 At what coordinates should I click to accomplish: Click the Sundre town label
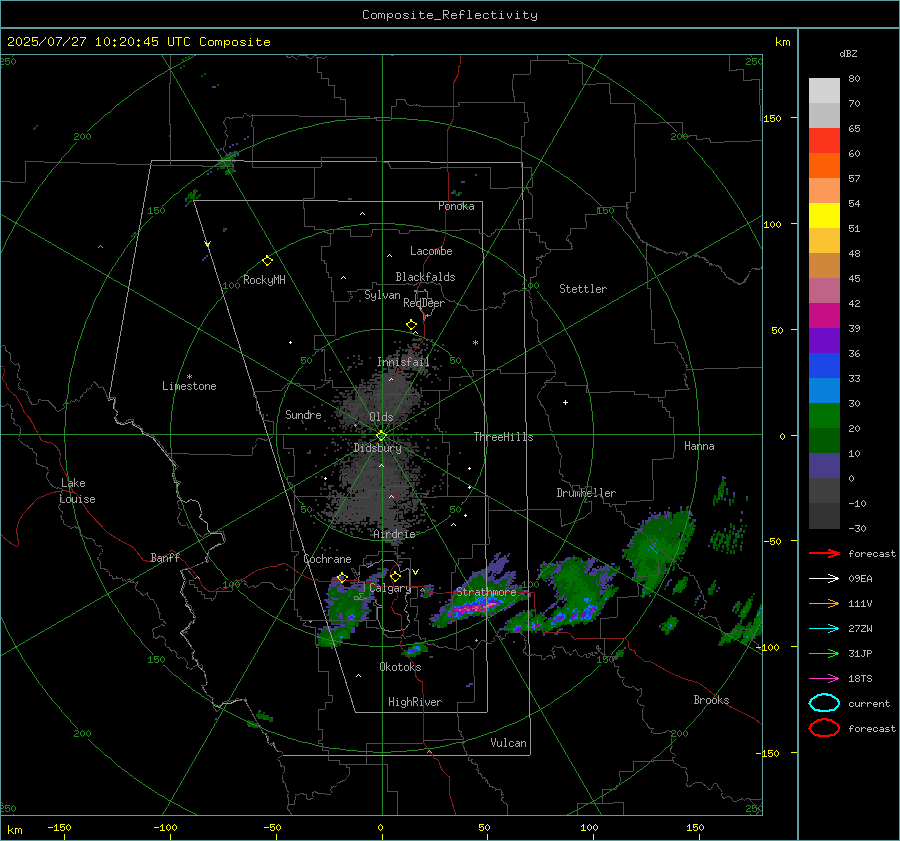pos(303,415)
